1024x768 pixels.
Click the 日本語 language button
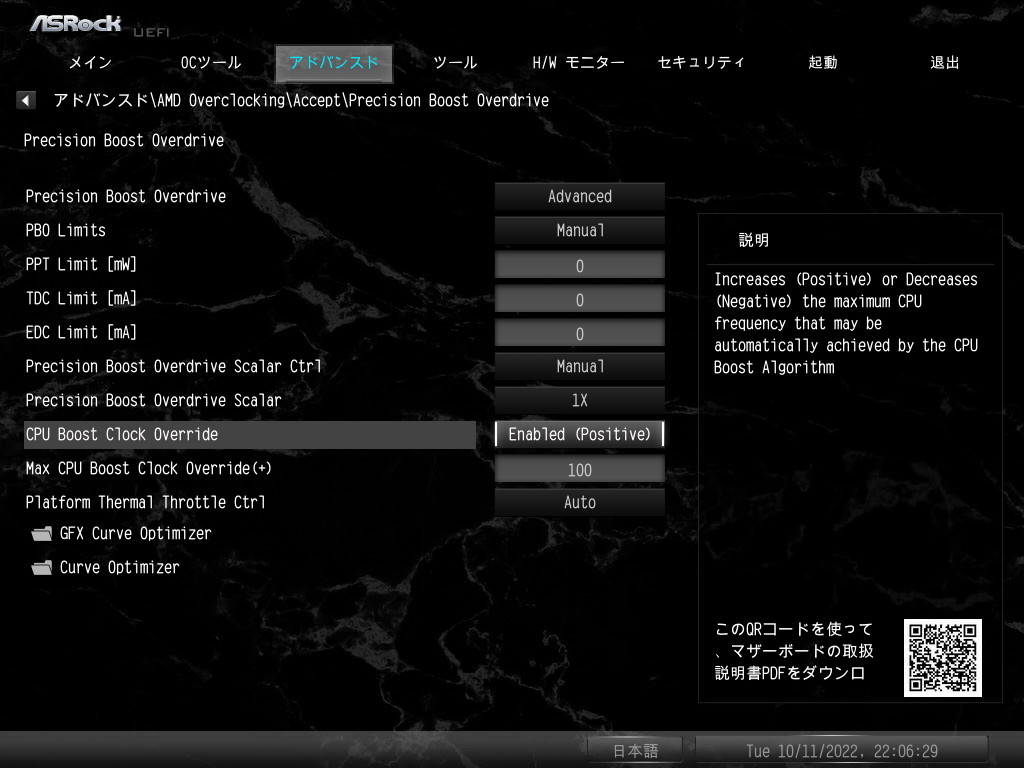point(635,750)
